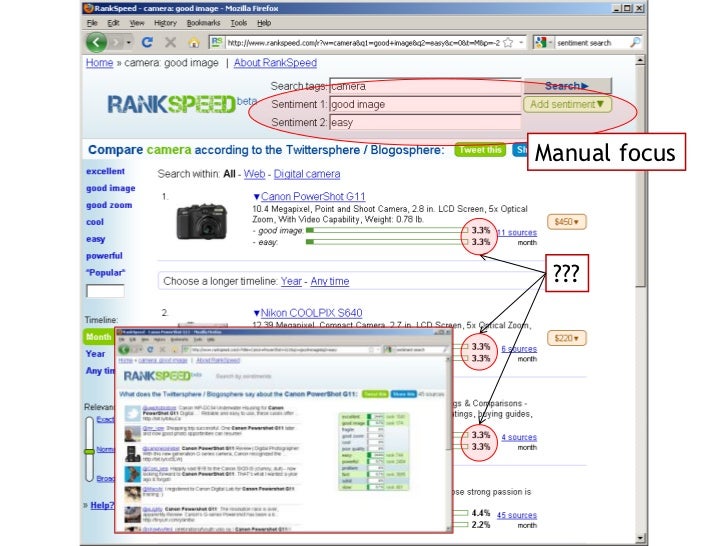Click the Firefox address bar URL
The height and width of the screenshot is (546, 728).
[x=364, y=43]
